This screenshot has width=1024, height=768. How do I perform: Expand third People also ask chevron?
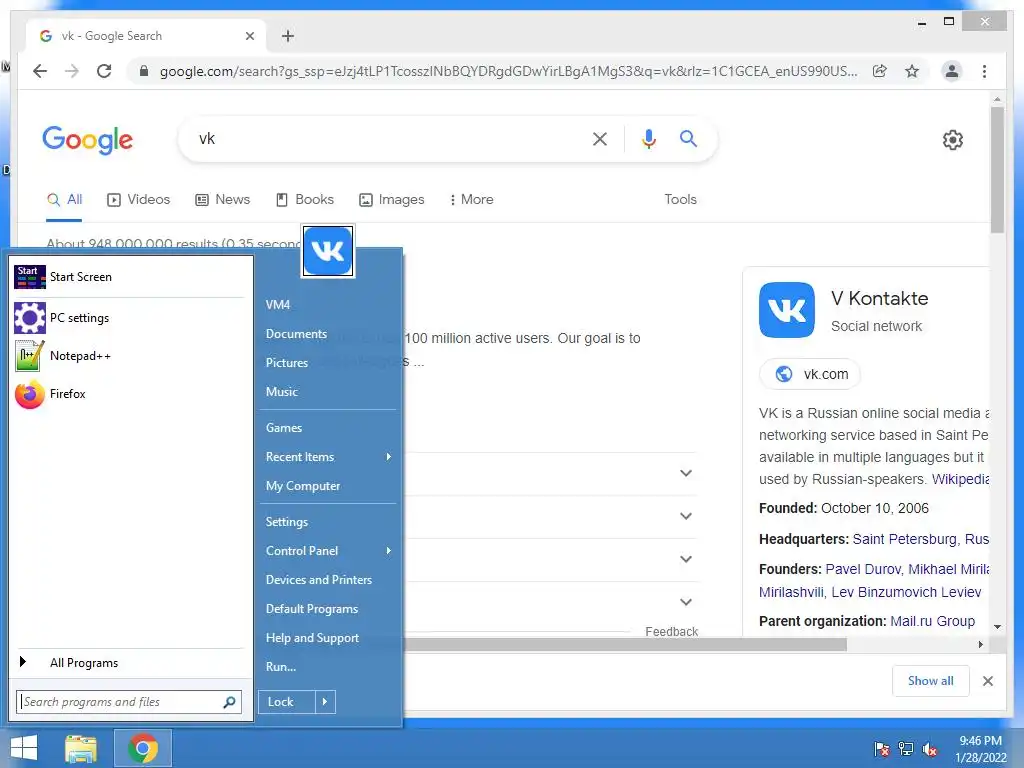[686, 559]
